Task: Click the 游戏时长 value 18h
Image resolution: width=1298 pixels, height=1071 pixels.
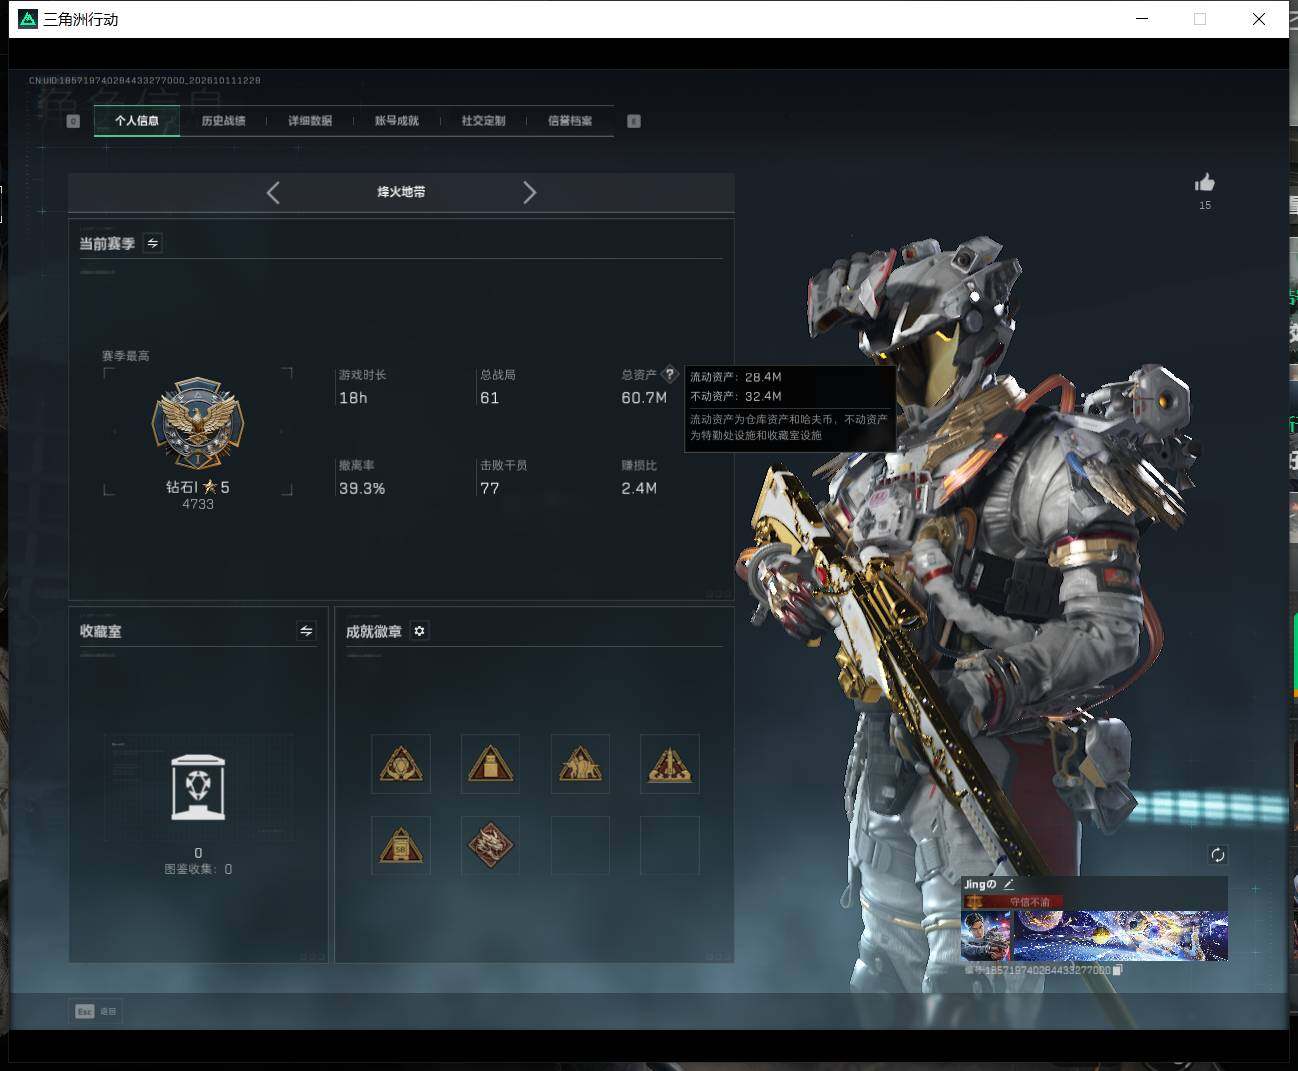Action: [353, 398]
